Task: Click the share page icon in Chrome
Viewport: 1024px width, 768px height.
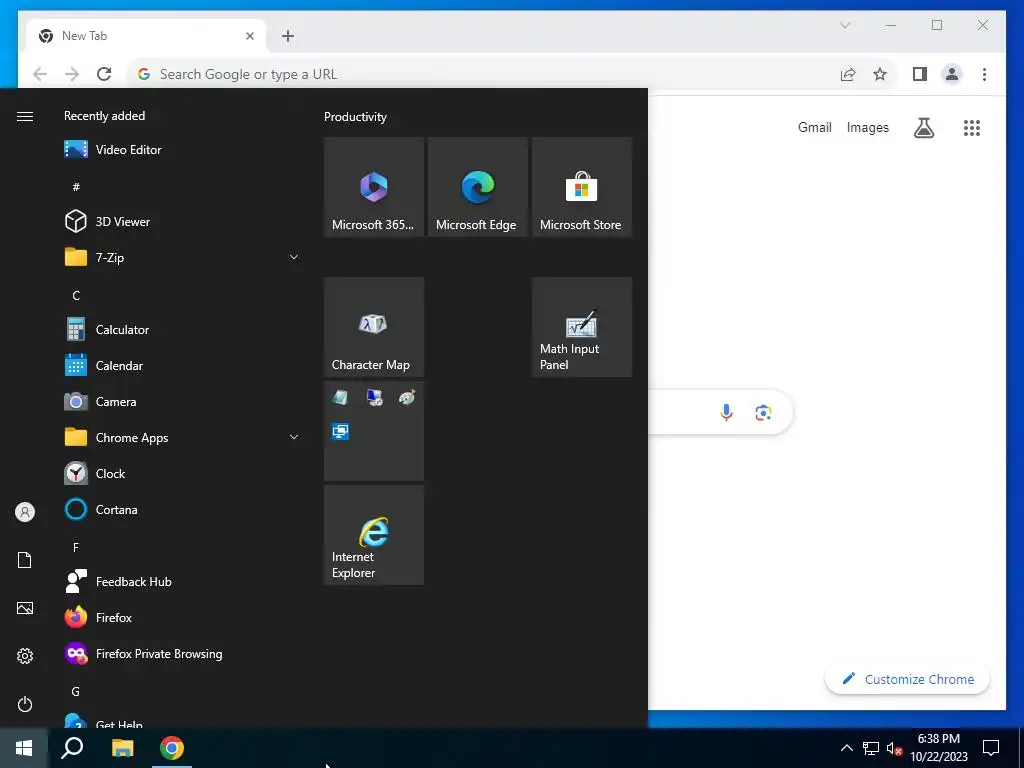Action: click(x=848, y=74)
